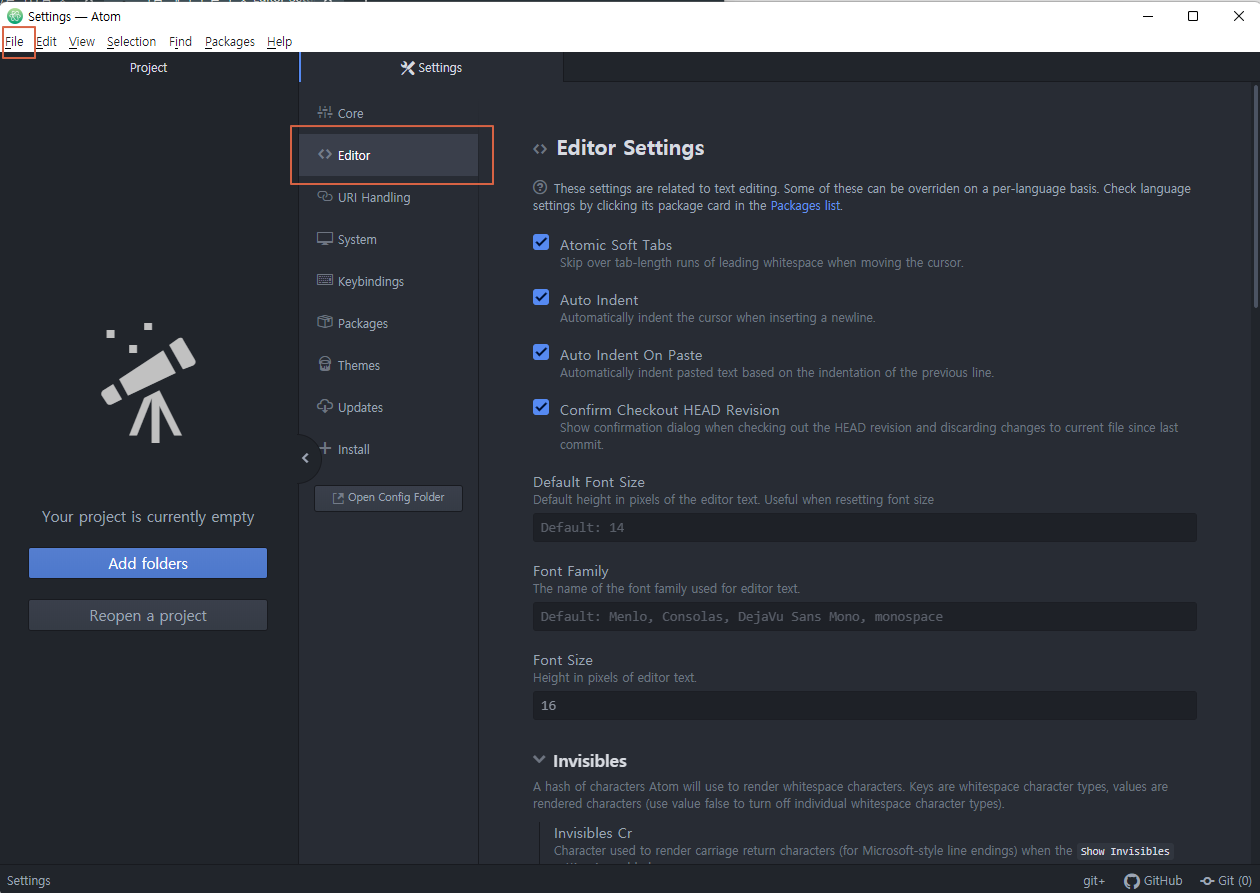Collapse the Project tree view dock
The image size is (1260, 893).
coord(306,458)
